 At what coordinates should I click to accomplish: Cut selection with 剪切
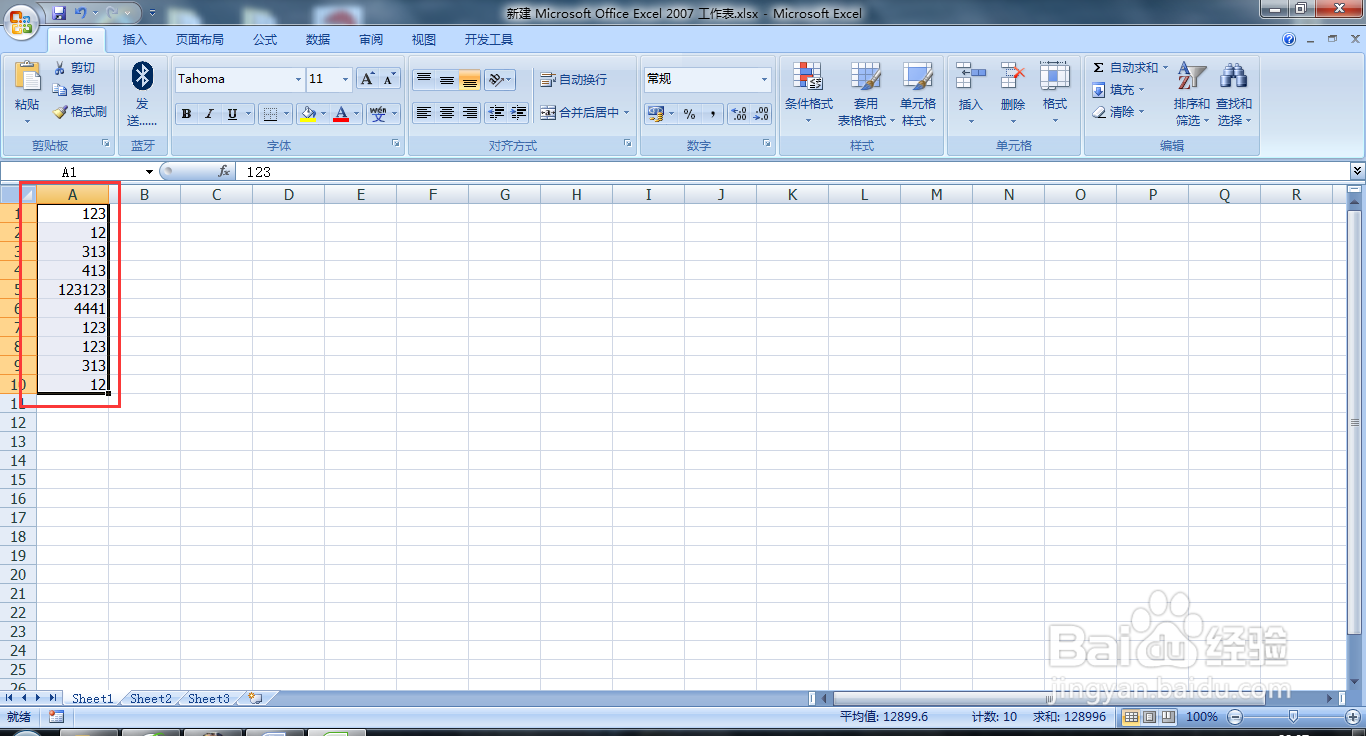tap(75, 67)
